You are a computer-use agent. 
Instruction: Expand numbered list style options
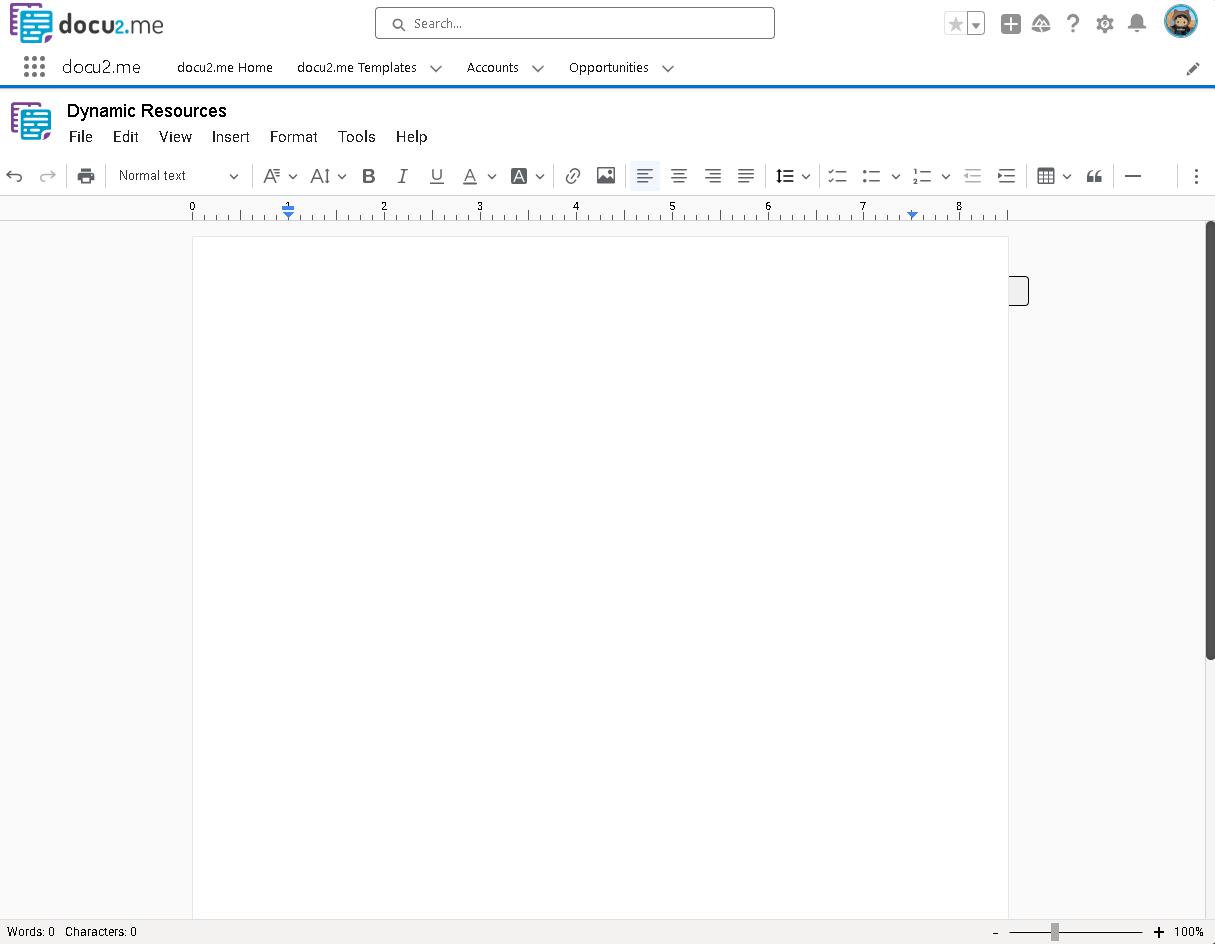946,177
